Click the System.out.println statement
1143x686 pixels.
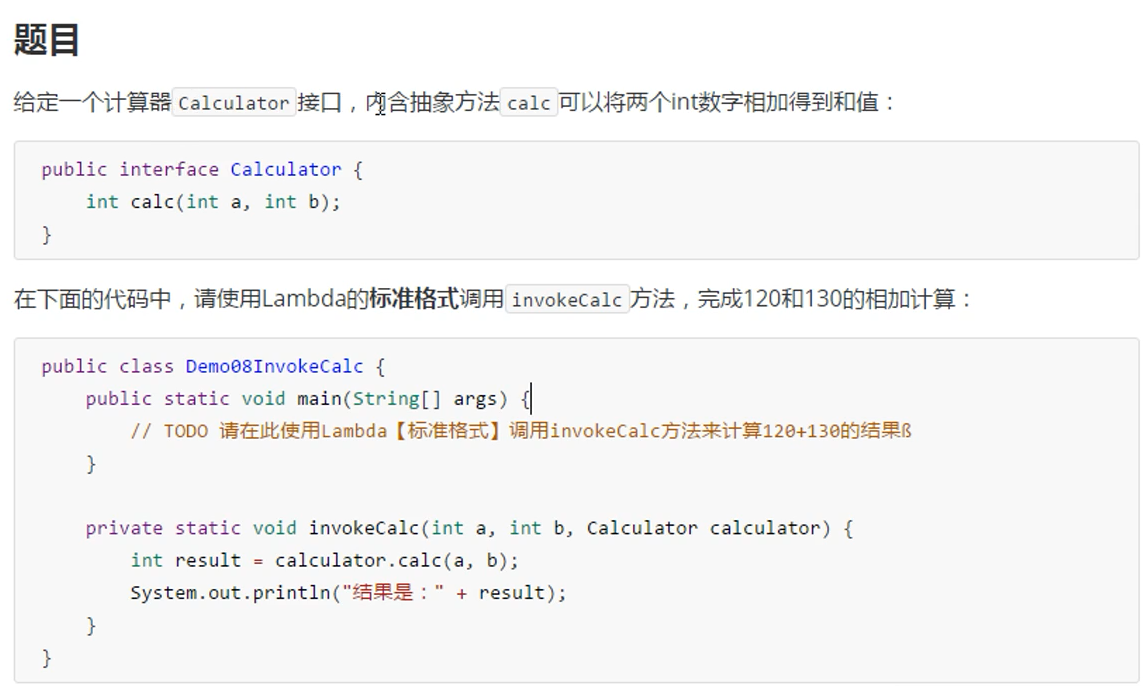pyautogui.click(x=234, y=593)
